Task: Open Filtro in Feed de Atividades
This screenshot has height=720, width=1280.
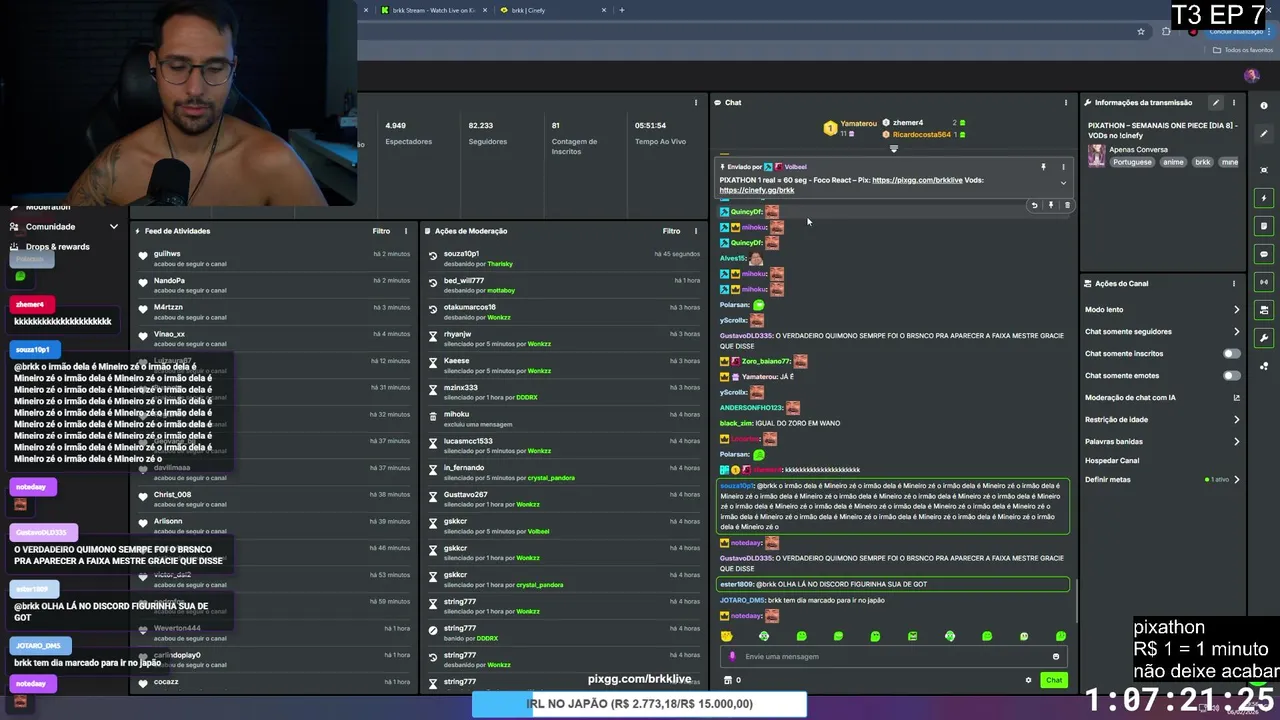Action: click(x=381, y=231)
